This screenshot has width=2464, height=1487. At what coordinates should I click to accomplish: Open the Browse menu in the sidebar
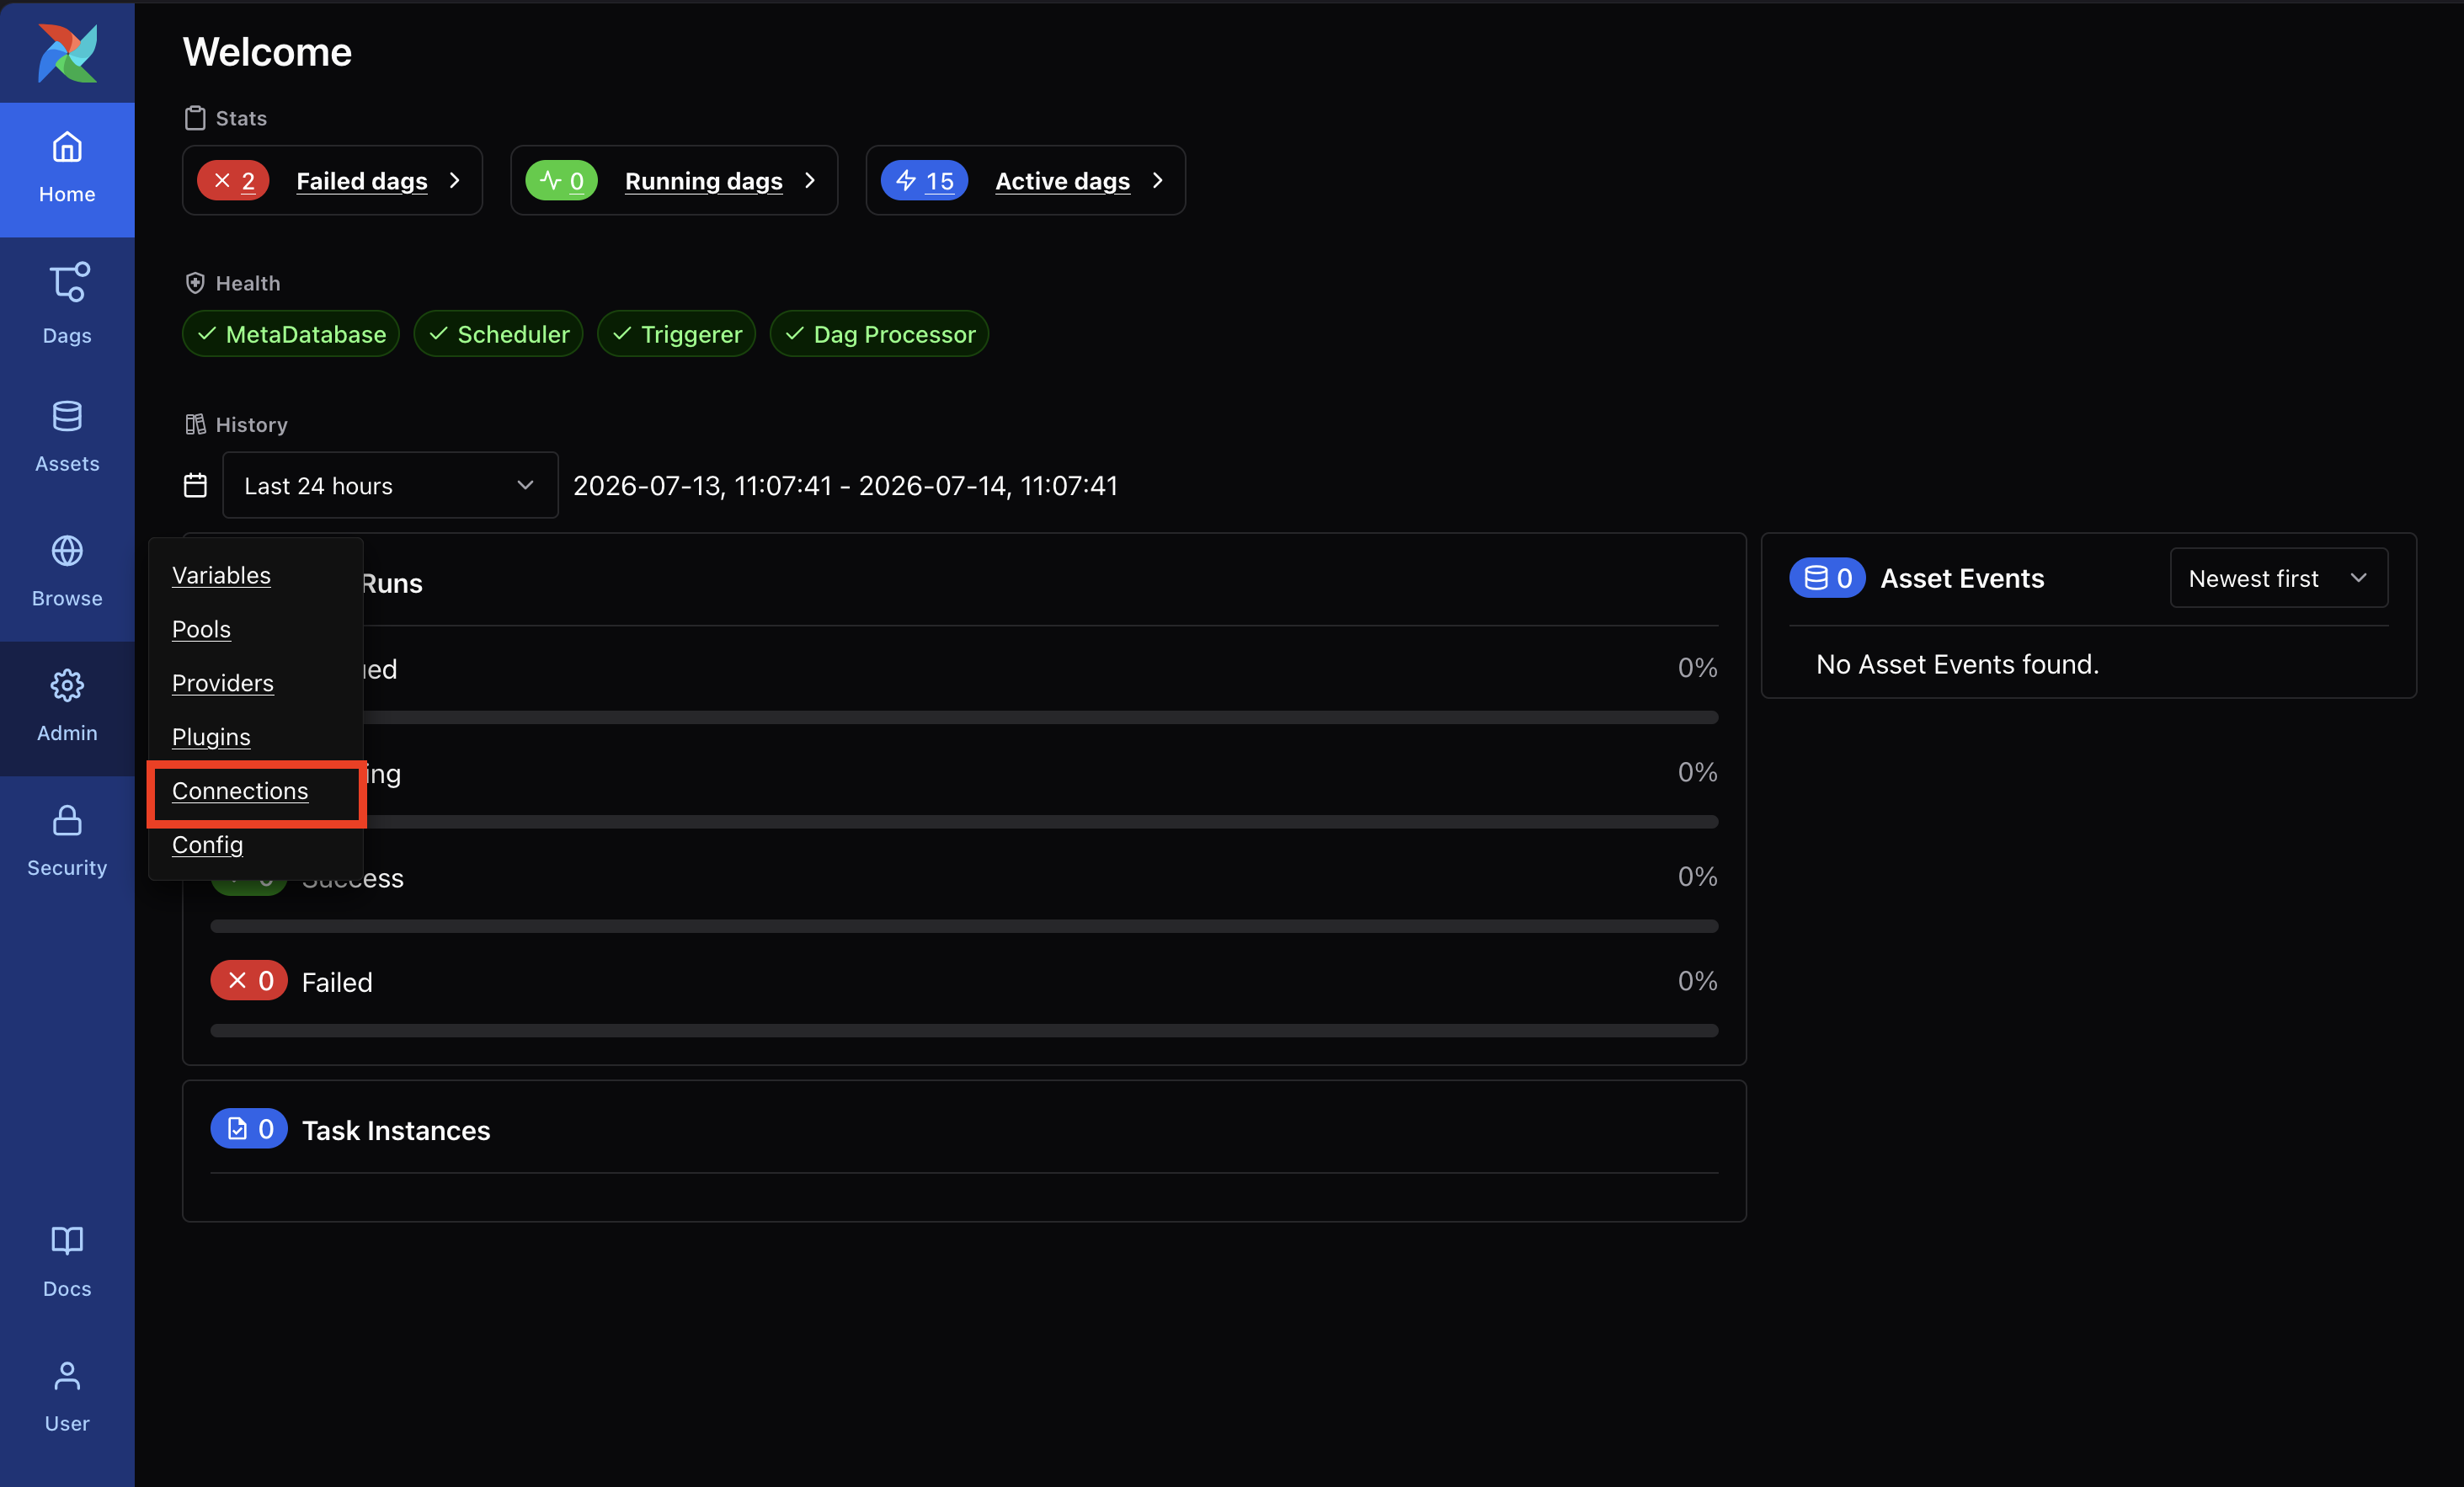pos(67,573)
